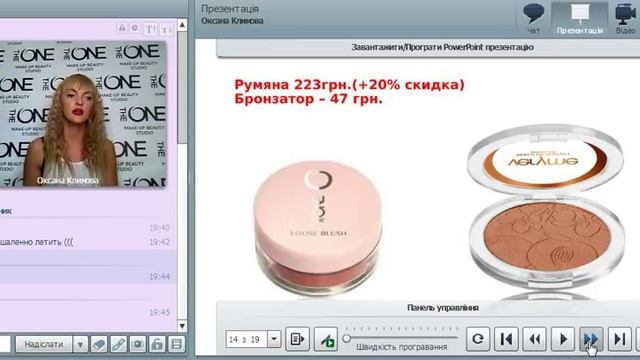Viewport: 640px width, 360px height.
Task: Click the 19:40 timestamp in chat
Action: coord(159,227)
